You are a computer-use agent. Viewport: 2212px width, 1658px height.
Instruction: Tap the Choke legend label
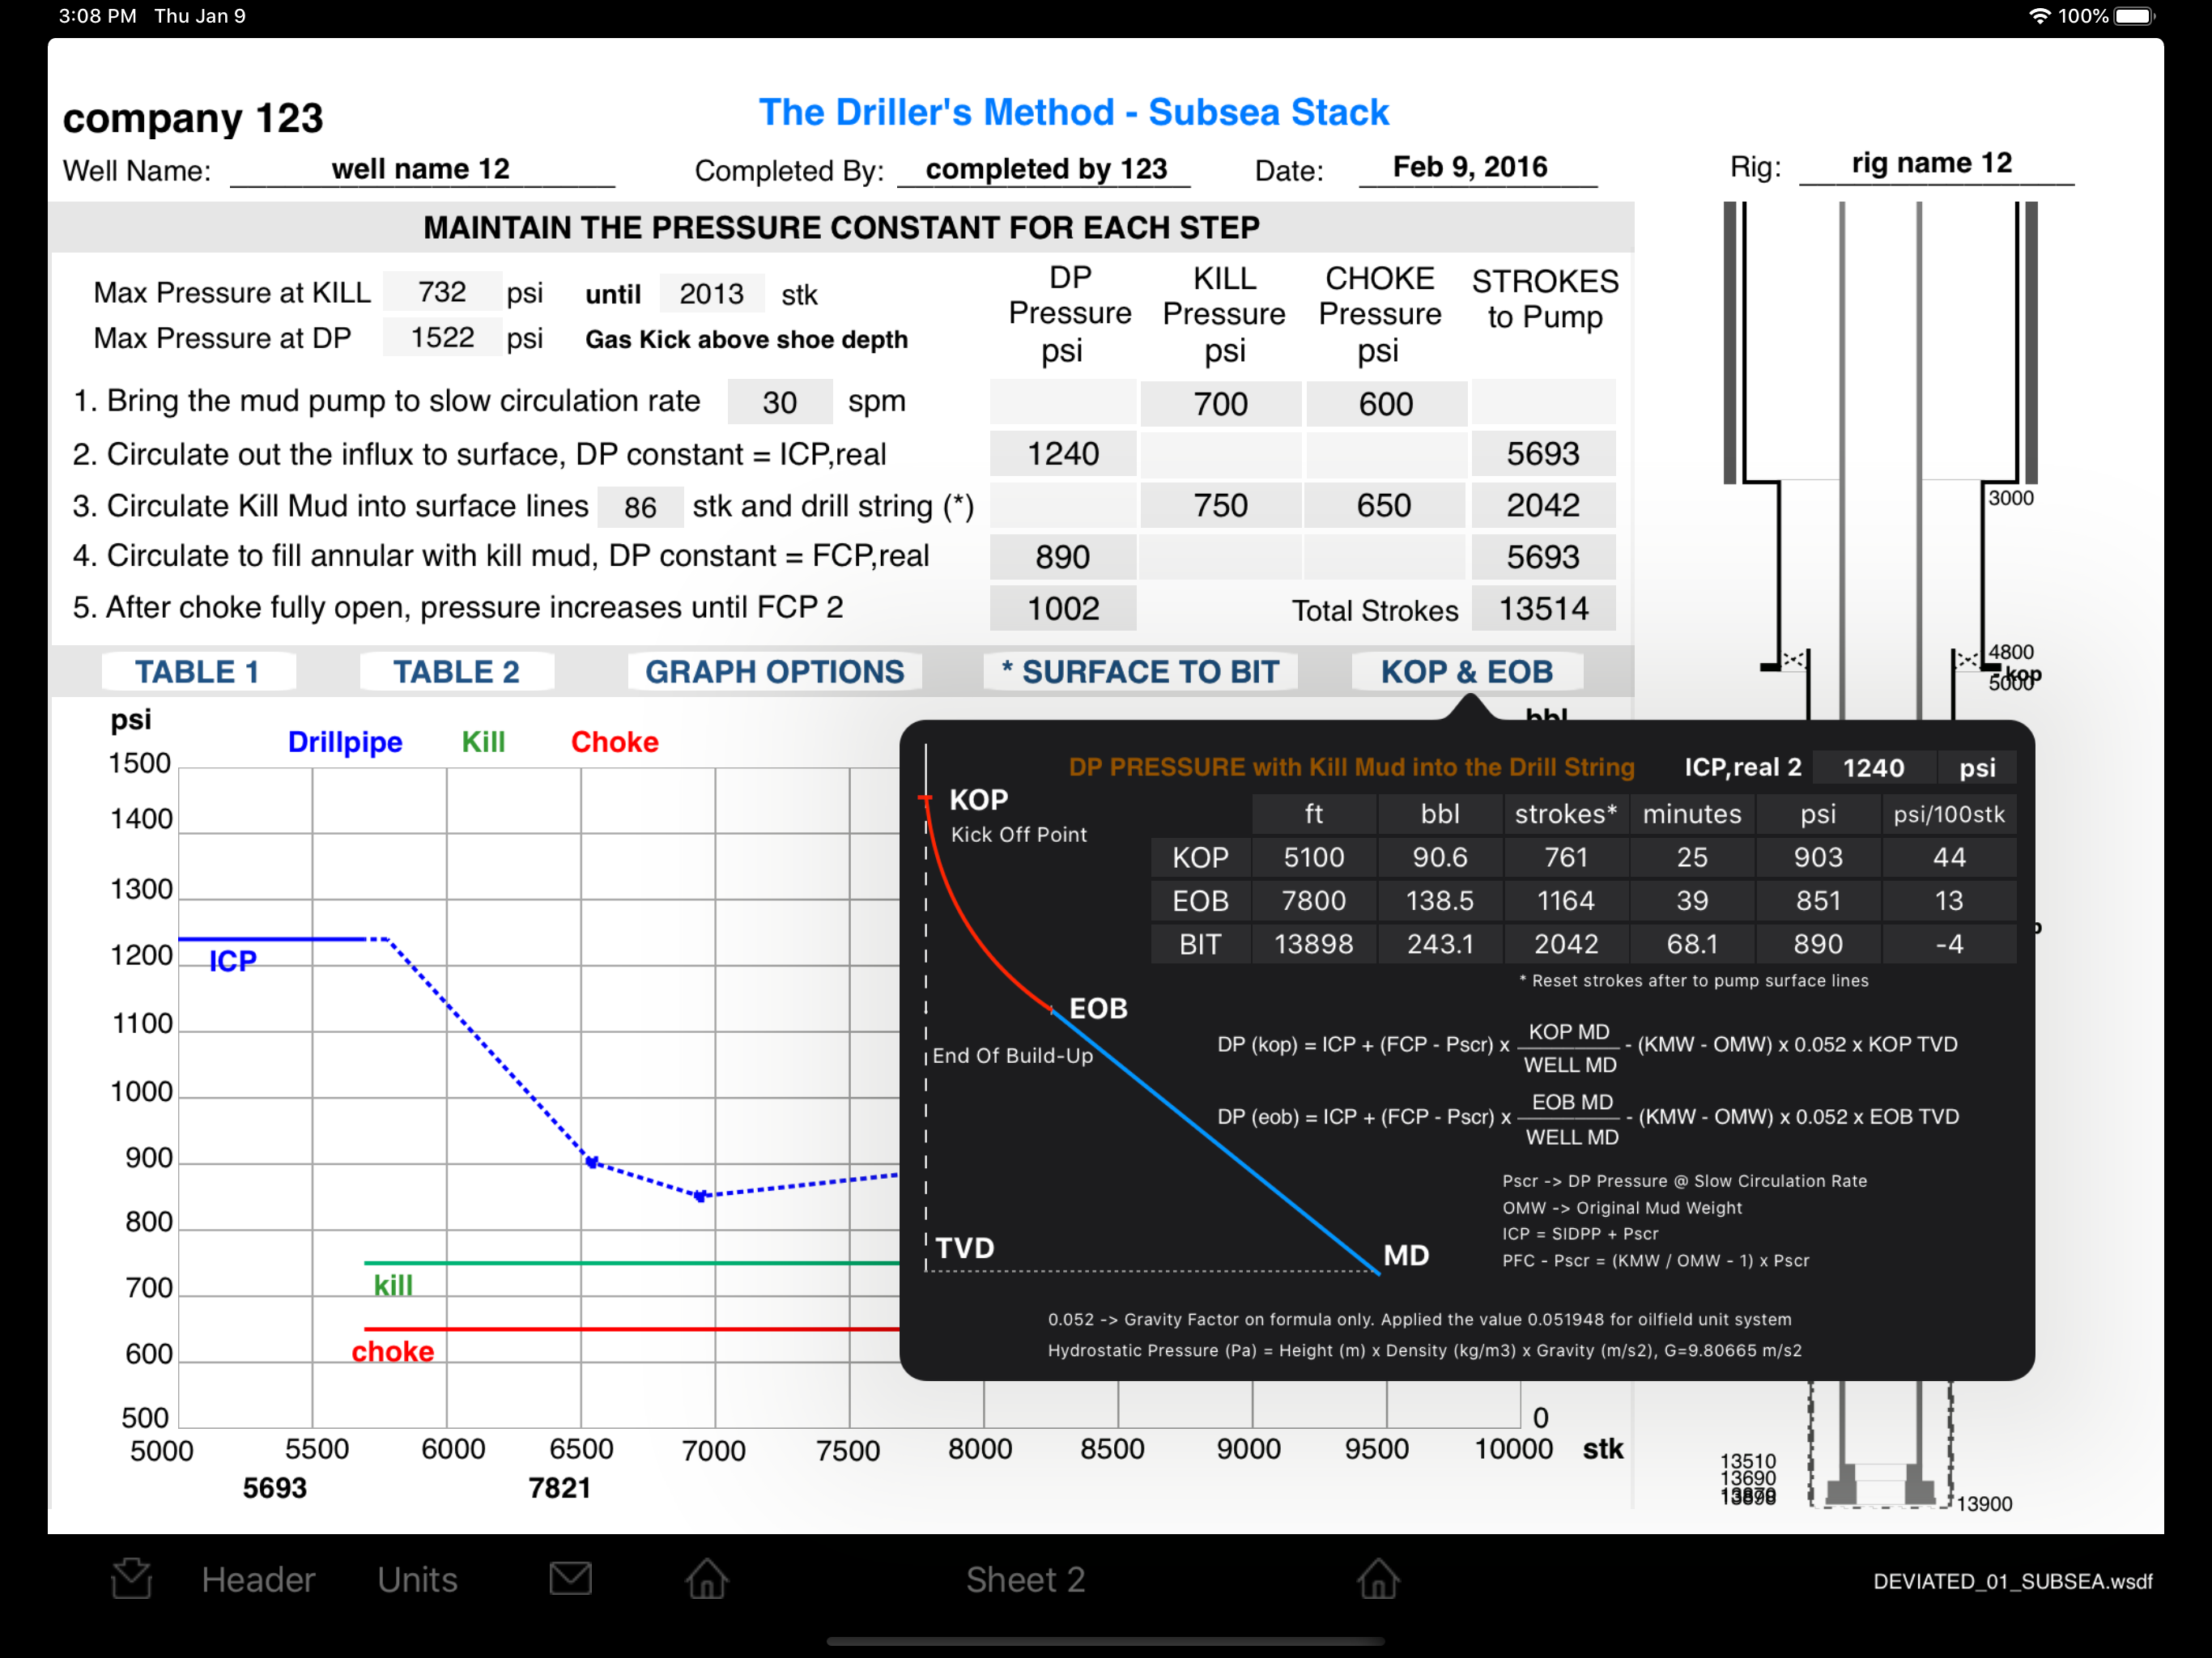coord(614,742)
